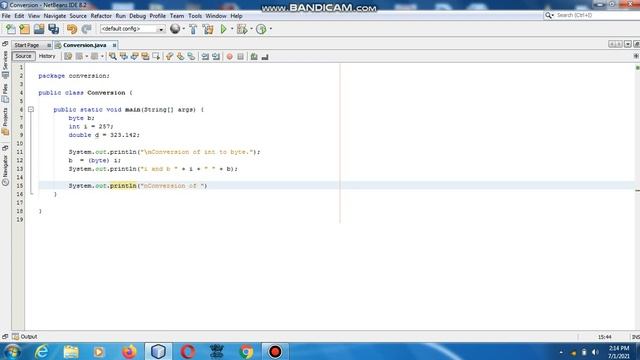The height and width of the screenshot is (360, 640).
Task: Open the Edit menu
Action: coord(19,16)
